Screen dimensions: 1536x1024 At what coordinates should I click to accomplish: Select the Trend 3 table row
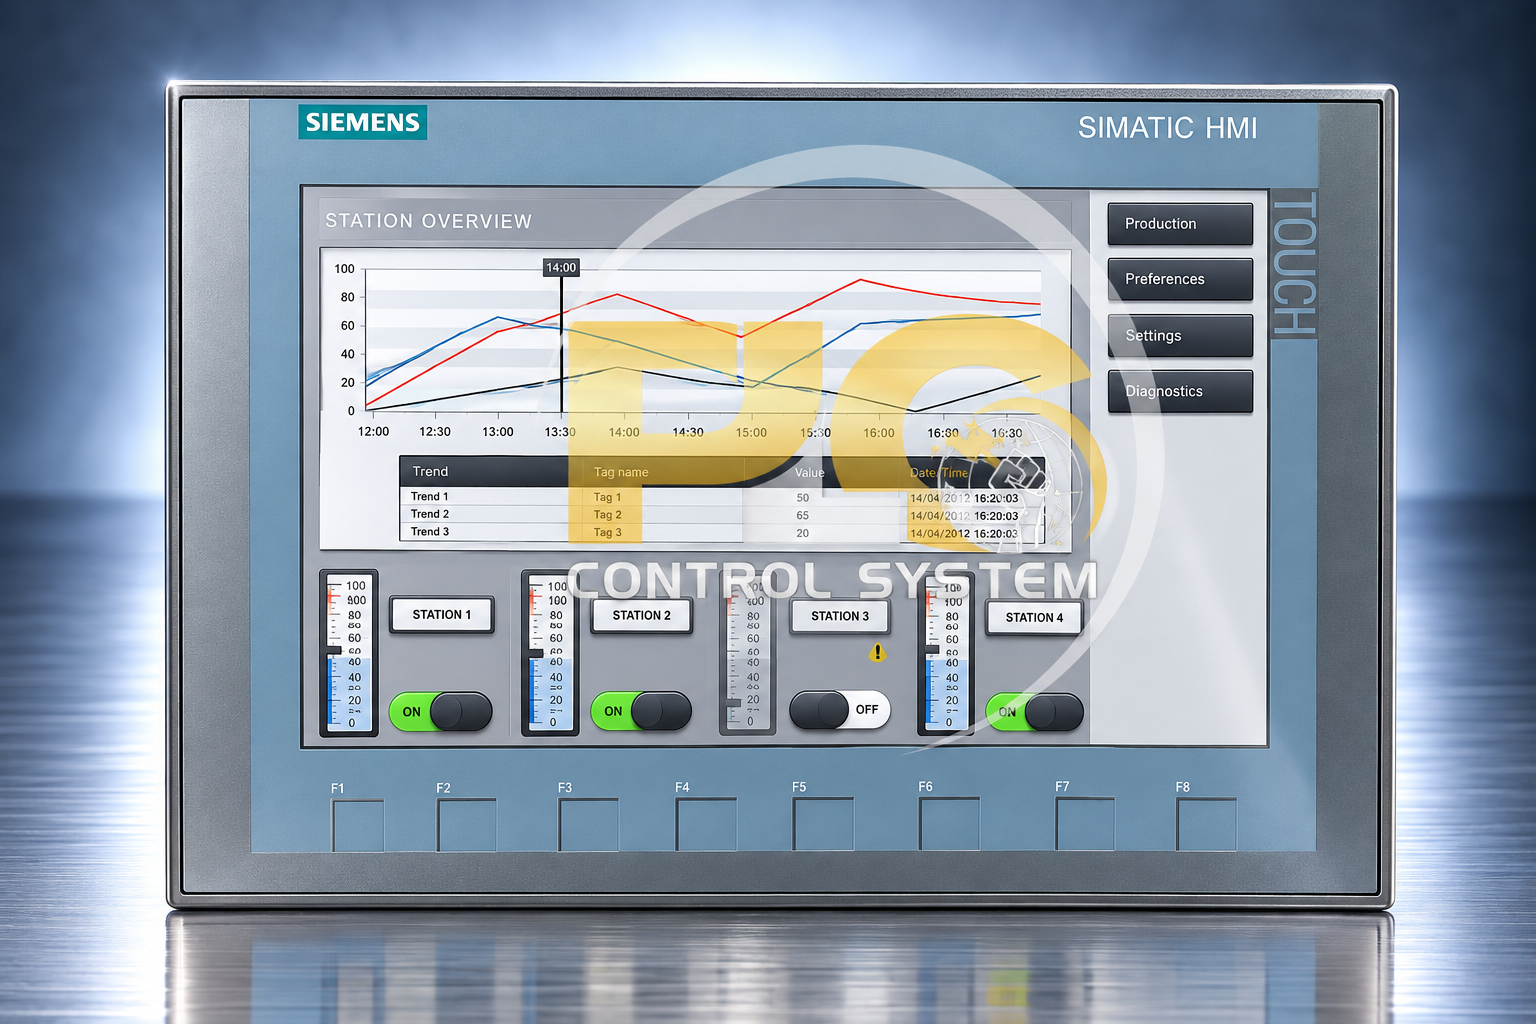point(722,532)
